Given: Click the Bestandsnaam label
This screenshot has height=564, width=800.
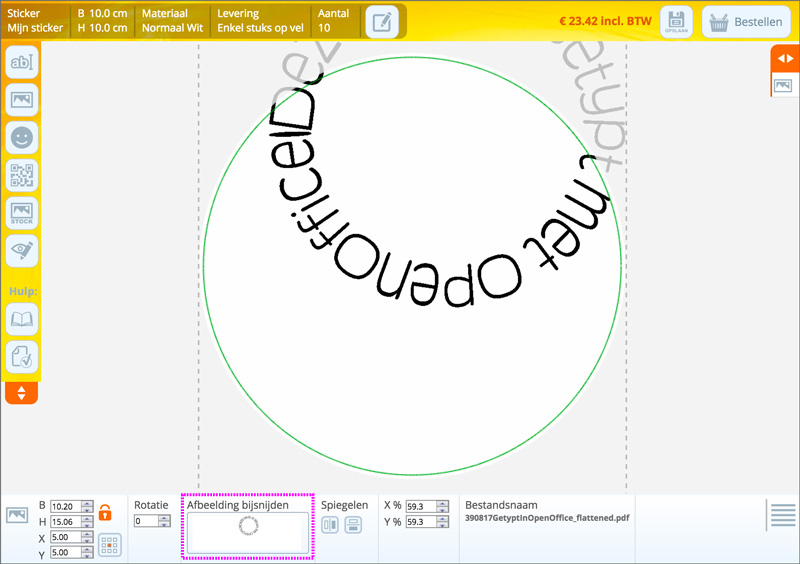Looking at the screenshot, I should pyautogui.click(x=501, y=505).
